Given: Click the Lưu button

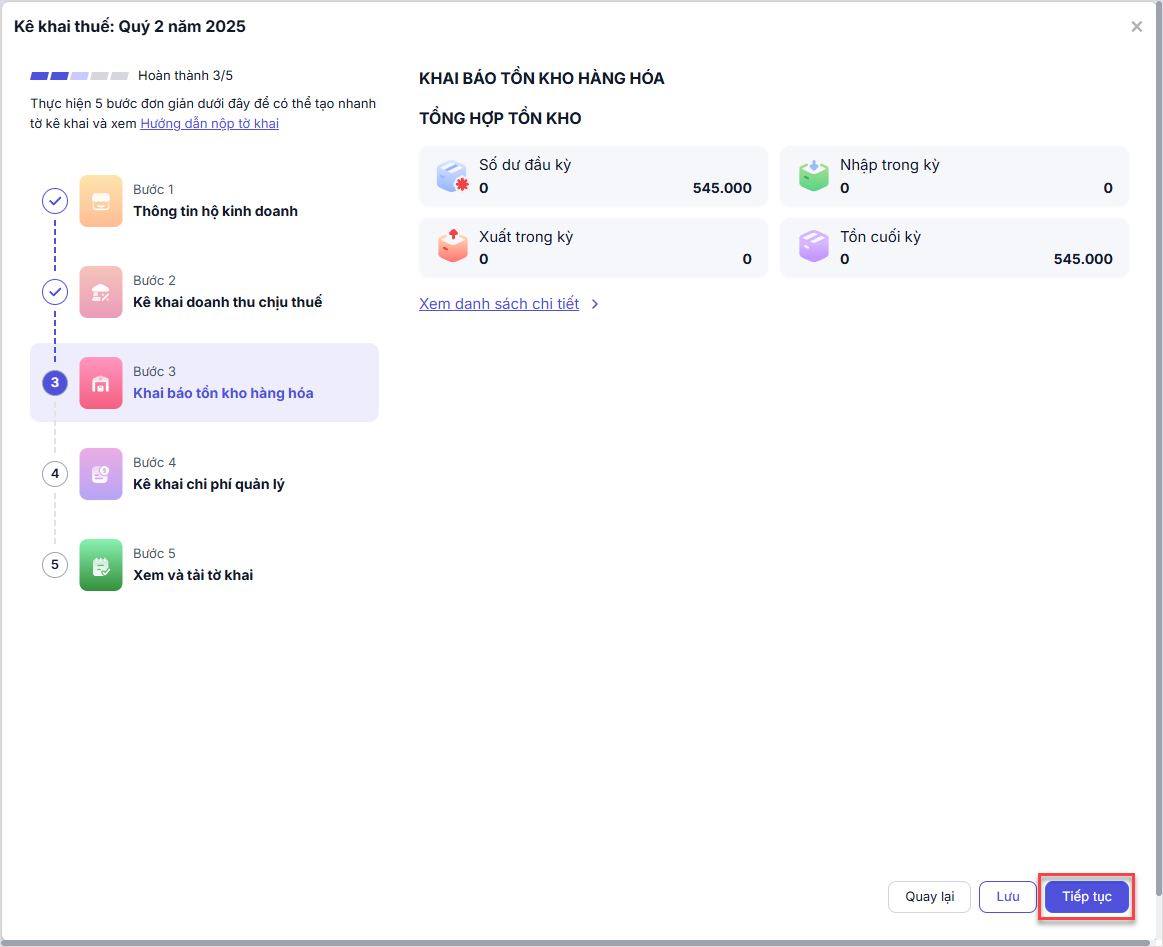Looking at the screenshot, I should 1007,897.
